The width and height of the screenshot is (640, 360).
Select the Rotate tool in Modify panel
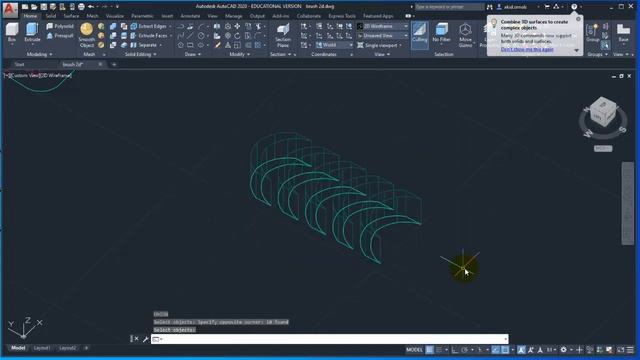point(238,36)
